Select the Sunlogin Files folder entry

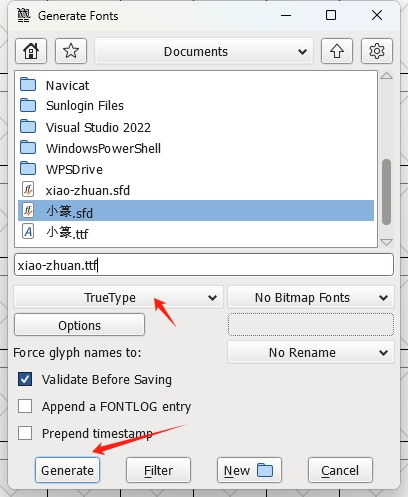196,106
